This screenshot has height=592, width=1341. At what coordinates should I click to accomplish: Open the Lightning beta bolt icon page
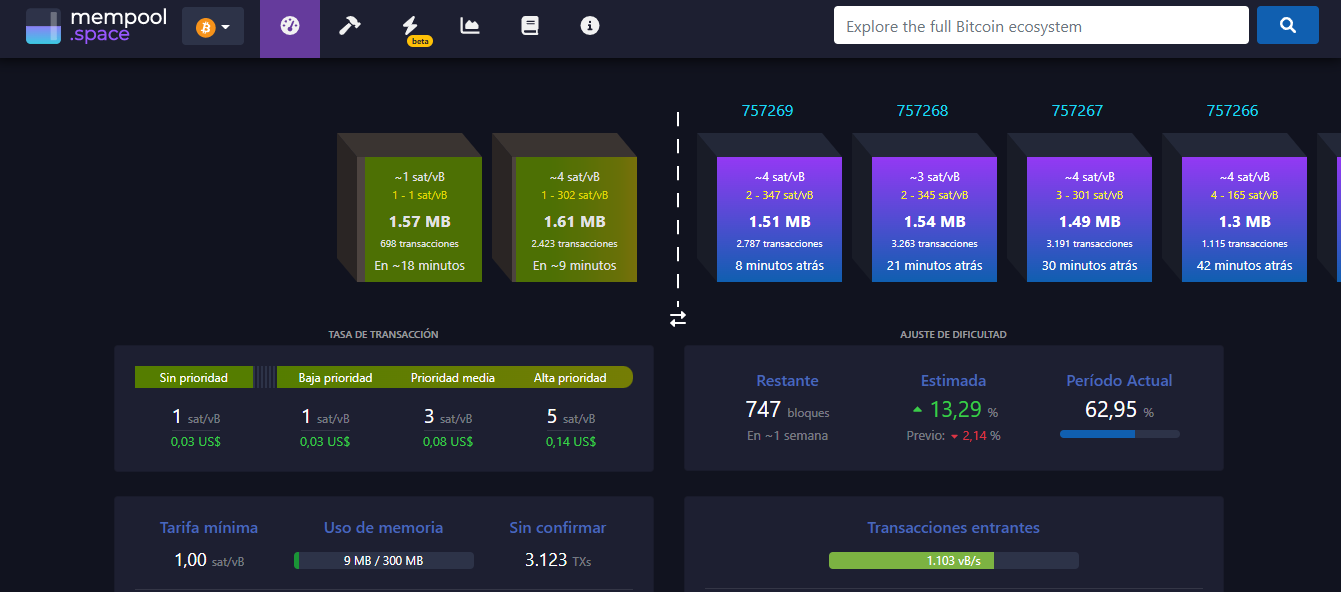pos(410,28)
